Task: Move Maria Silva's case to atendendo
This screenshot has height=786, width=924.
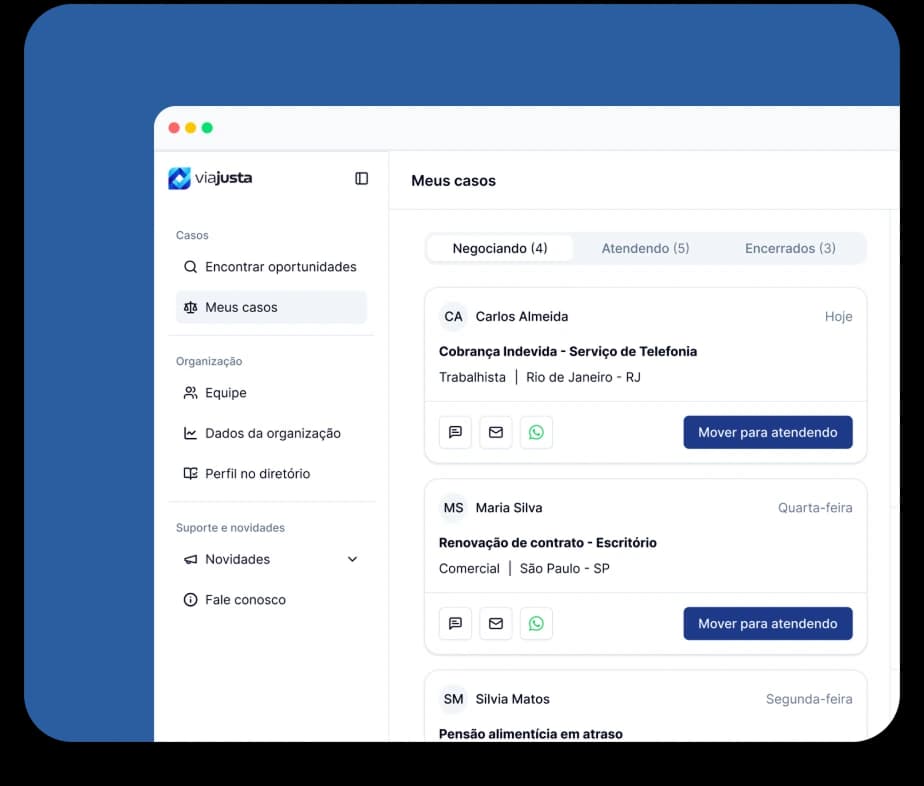Action: 768,623
